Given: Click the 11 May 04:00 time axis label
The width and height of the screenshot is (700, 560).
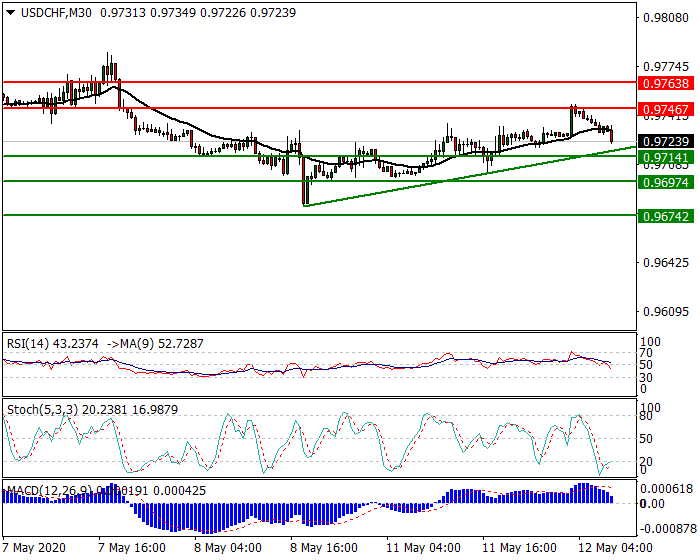Looking at the screenshot, I should click(423, 547).
